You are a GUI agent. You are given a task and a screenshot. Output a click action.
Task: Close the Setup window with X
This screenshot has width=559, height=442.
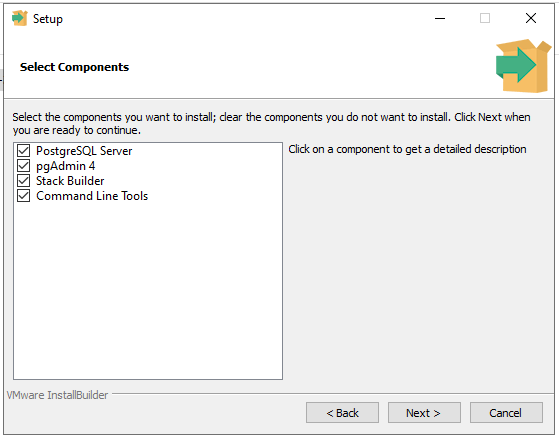(x=531, y=18)
